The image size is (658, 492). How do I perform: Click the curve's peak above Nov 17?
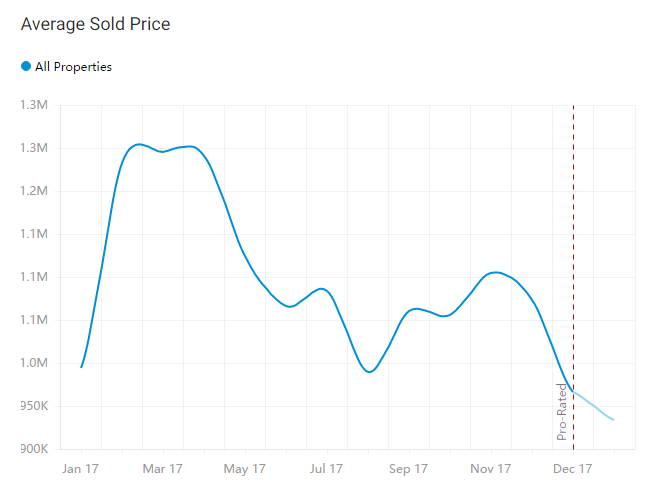pos(495,272)
